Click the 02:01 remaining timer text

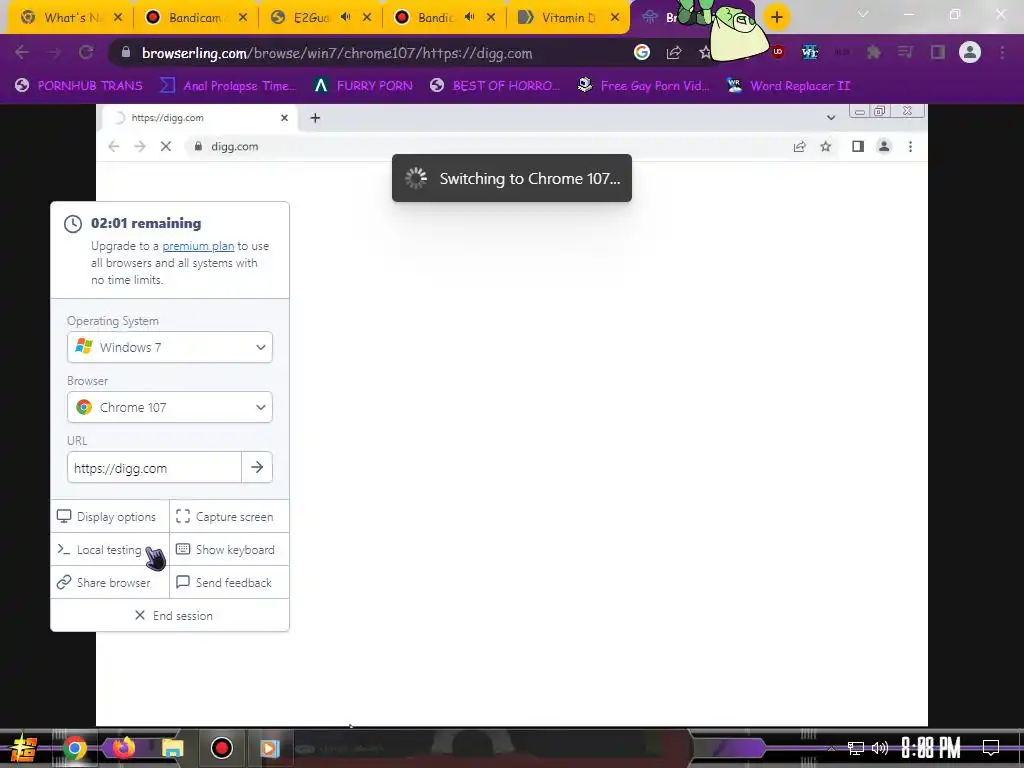(x=146, y=223)
